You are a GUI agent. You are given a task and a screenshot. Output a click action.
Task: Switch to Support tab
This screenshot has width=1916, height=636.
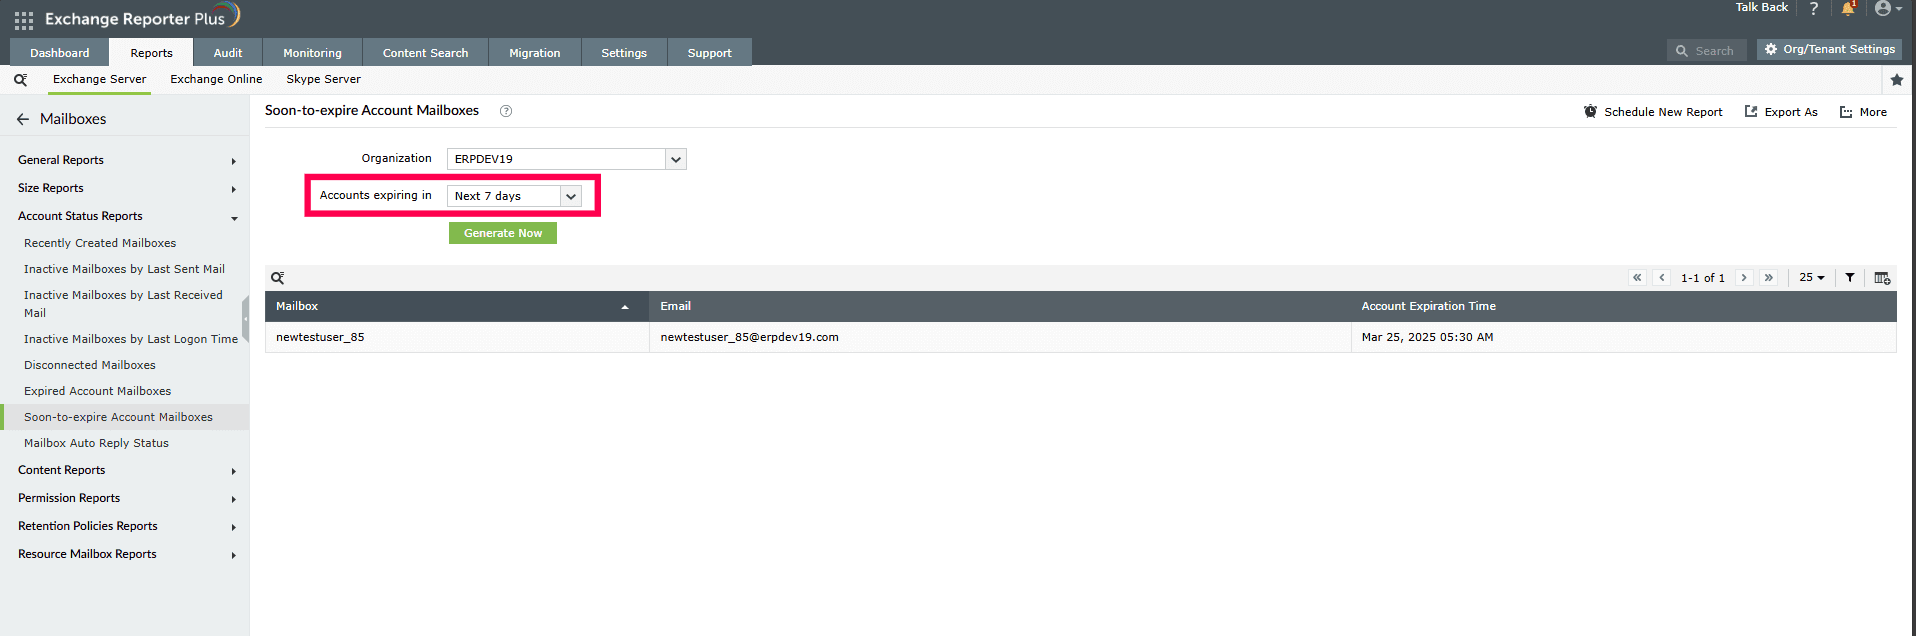[x=709, y=53]
